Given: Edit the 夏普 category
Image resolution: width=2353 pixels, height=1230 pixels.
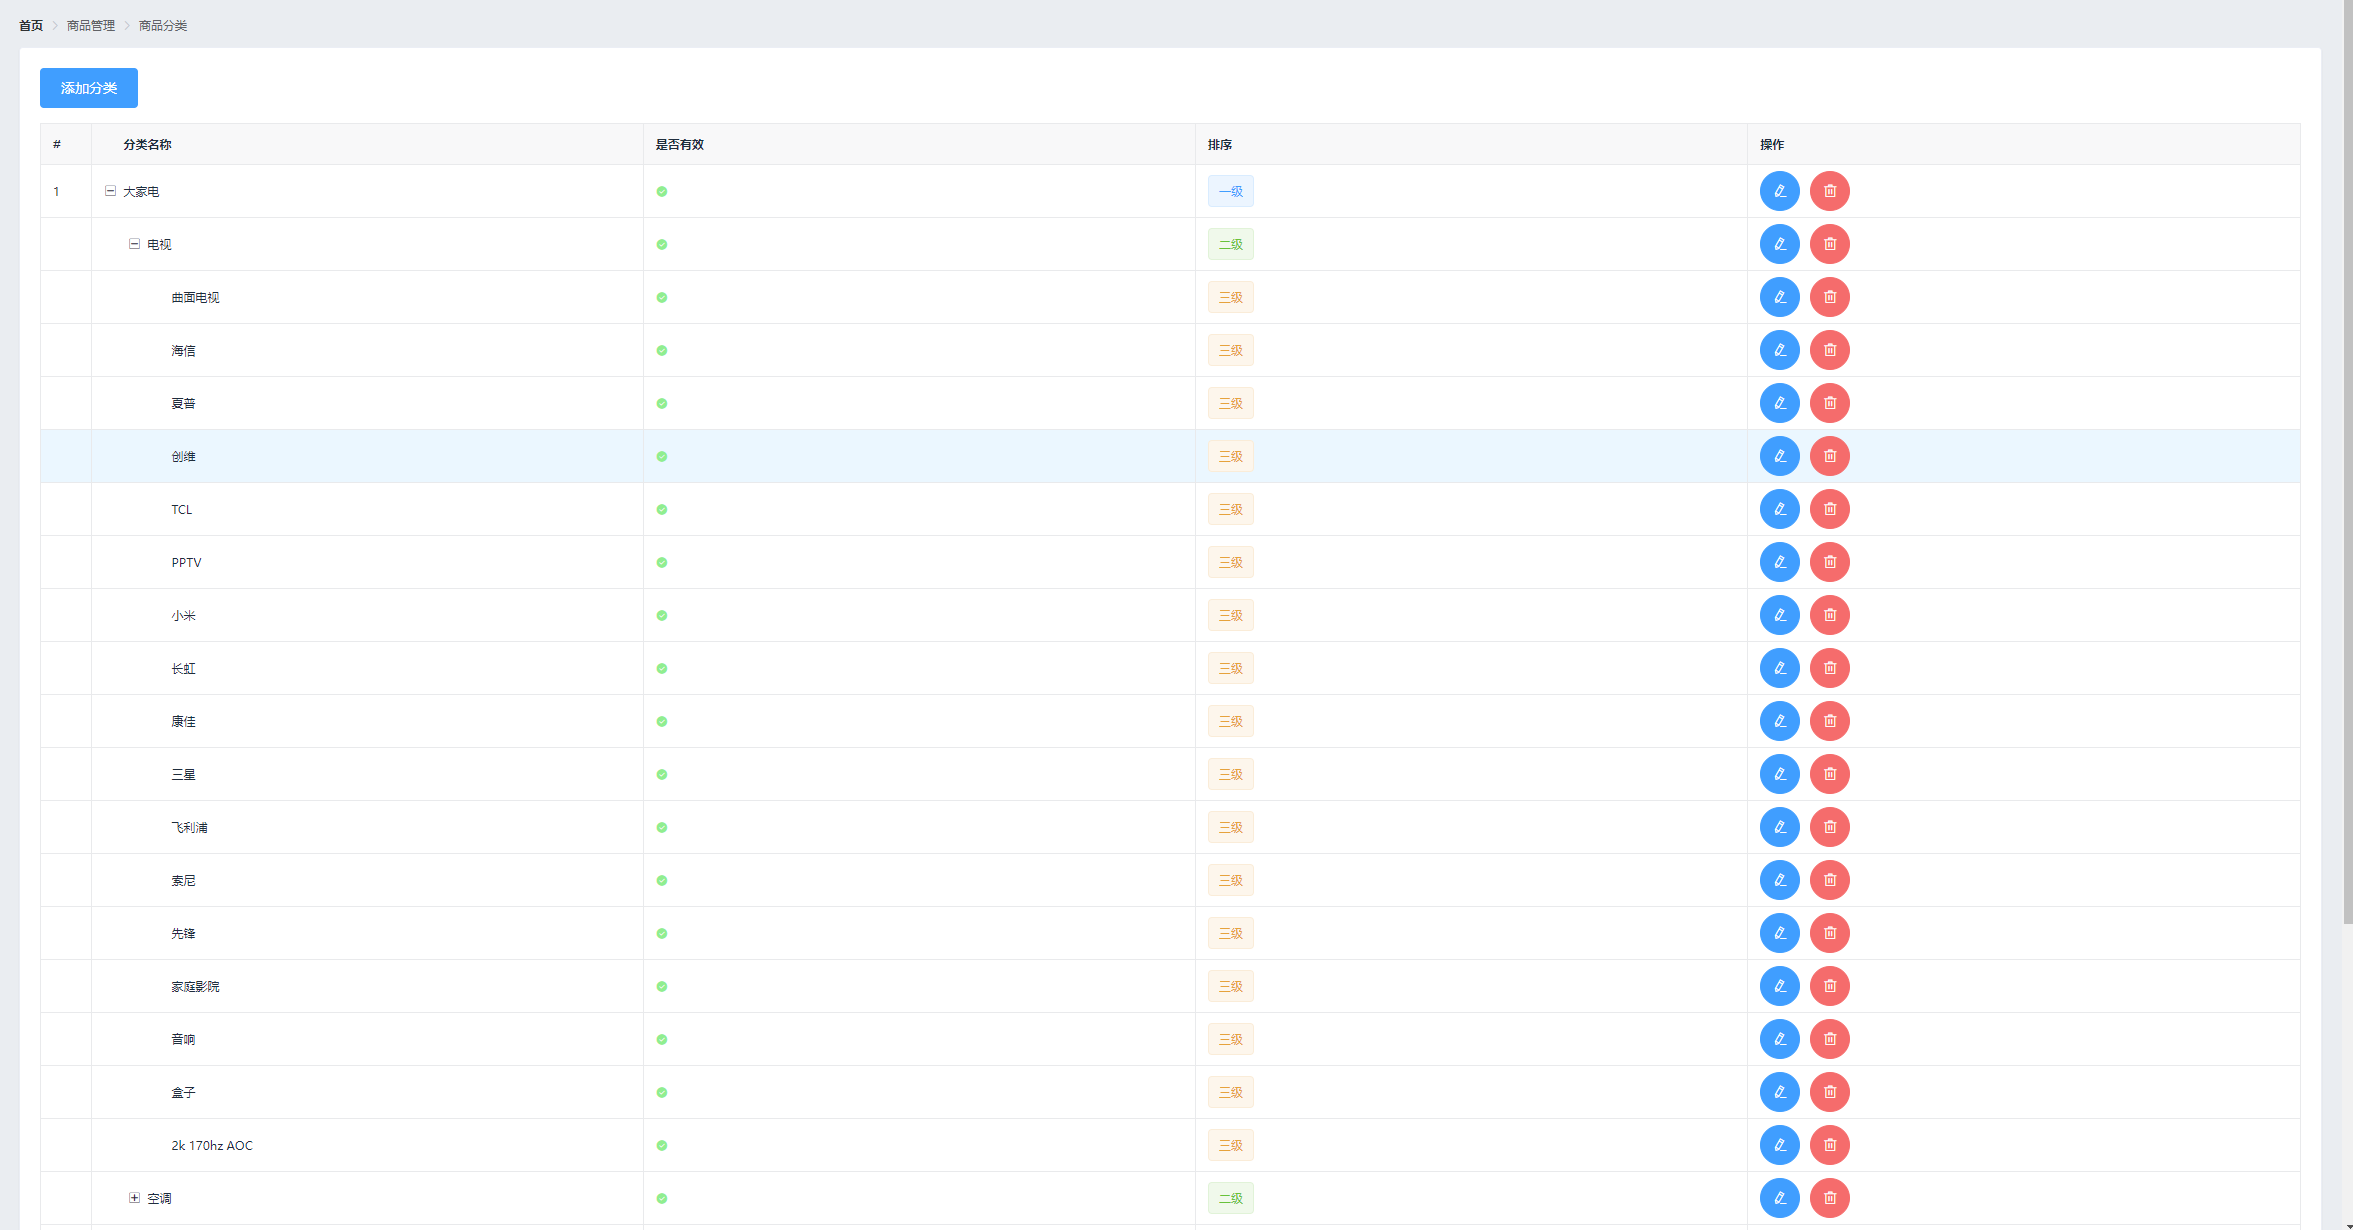Looking at the screenshot, I should 1780,403.
